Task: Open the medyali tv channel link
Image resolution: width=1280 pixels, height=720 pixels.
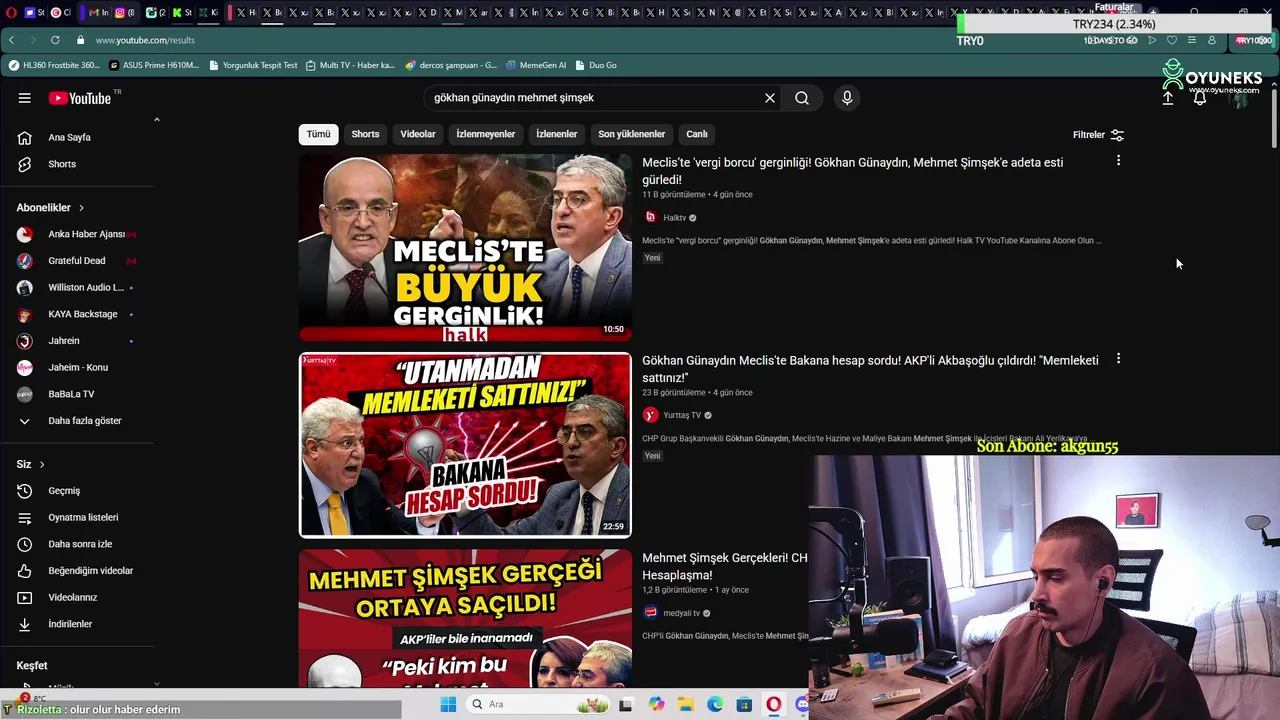Action: pyautogui.click(x=681, y=613)
